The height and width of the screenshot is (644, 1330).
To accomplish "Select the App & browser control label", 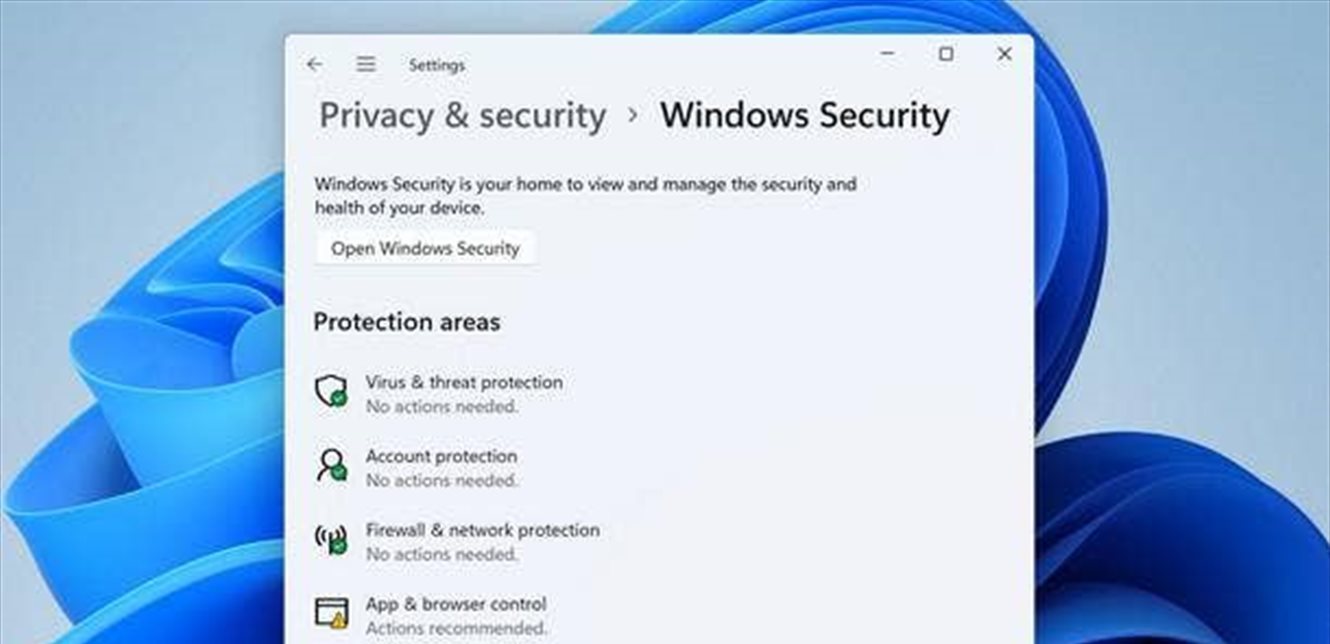I will 456,604.
